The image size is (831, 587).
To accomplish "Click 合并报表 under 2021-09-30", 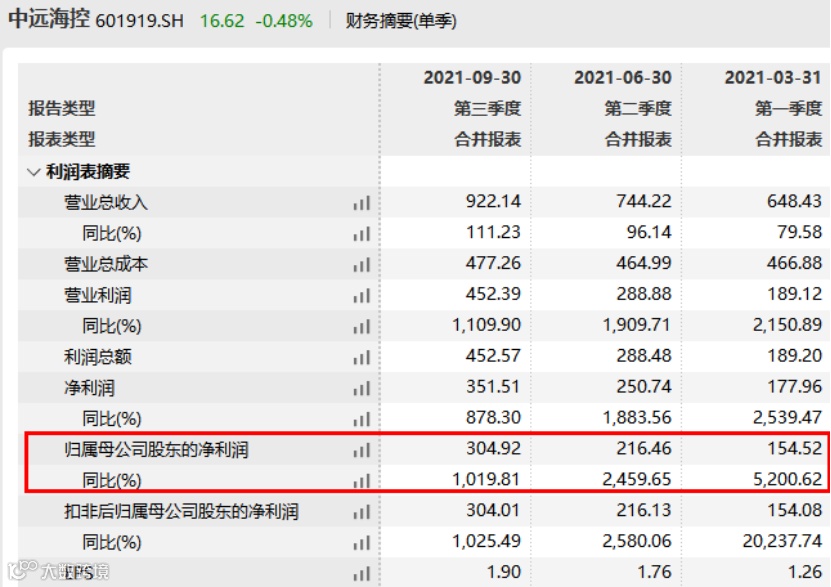I will tap(488, 139).
